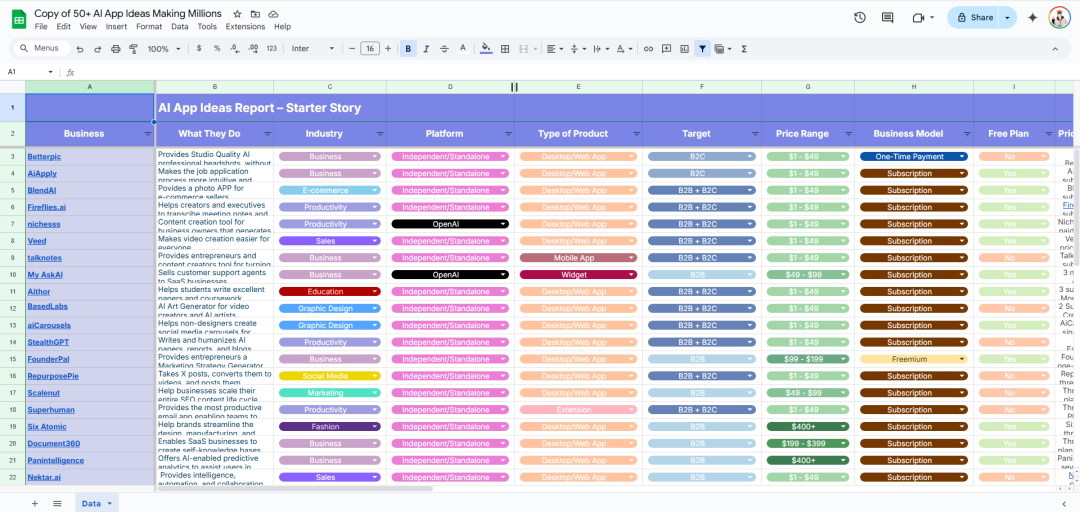Click the Gemini sparkle icon
The width and height of the screenshot is (1080, 512).
pyautogui.click(x=1032, y=18)
